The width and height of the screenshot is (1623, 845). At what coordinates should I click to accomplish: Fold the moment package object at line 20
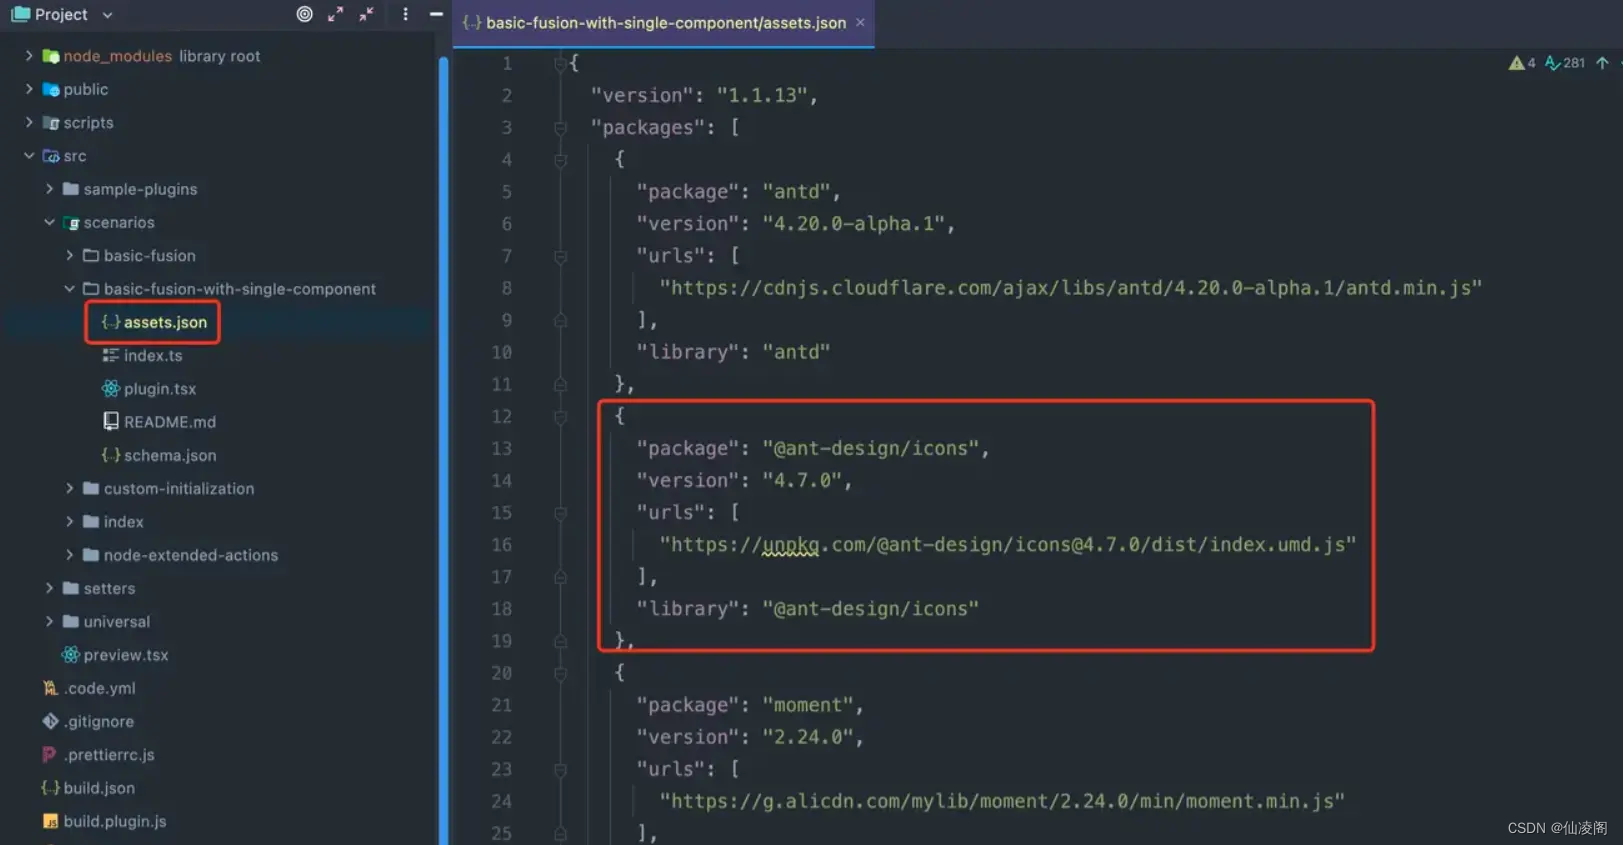pos(560,673)
